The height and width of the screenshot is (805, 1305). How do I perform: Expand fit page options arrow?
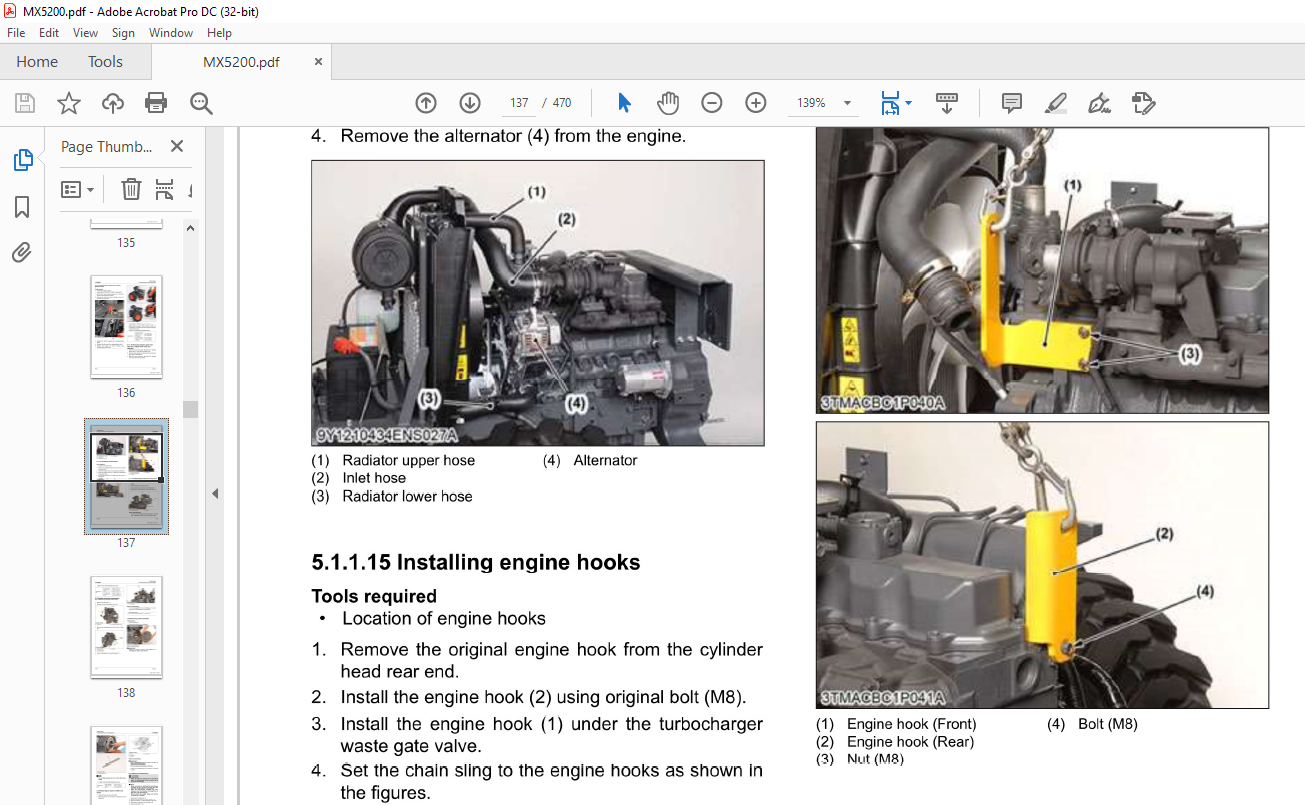[908, 103]
